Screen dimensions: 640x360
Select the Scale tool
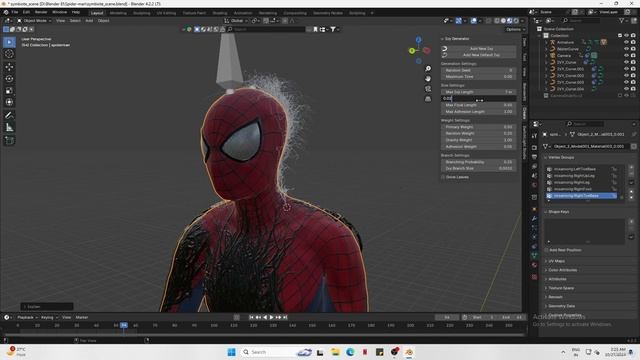9,91
